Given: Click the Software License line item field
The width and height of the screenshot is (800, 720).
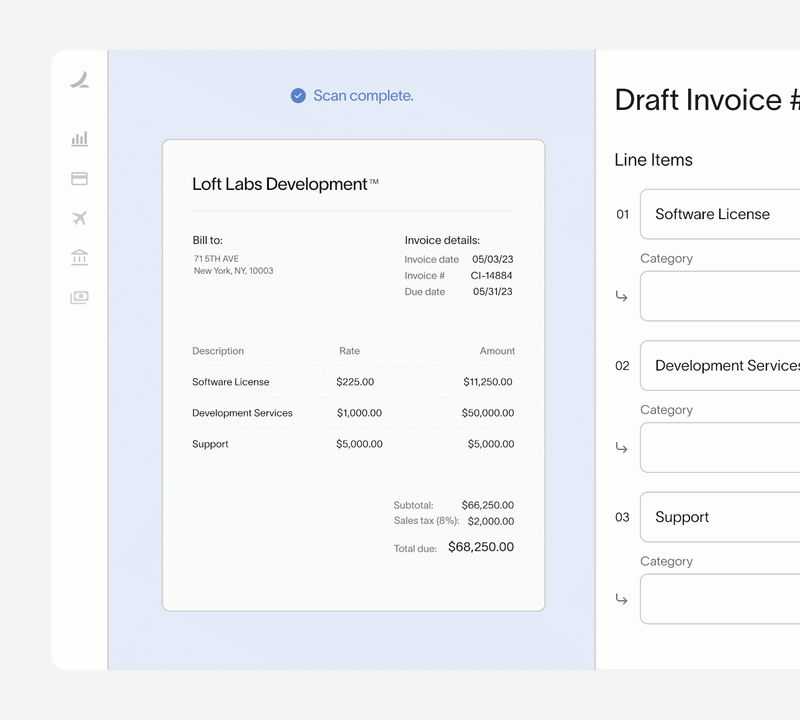Looking at the screenshot, I should click(x=720, y=214).
